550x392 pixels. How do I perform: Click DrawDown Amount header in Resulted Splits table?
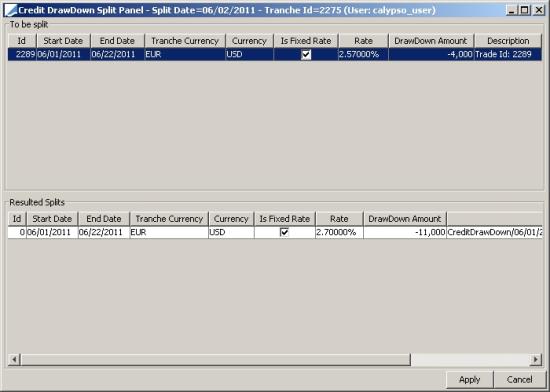[x=405, y=219]
